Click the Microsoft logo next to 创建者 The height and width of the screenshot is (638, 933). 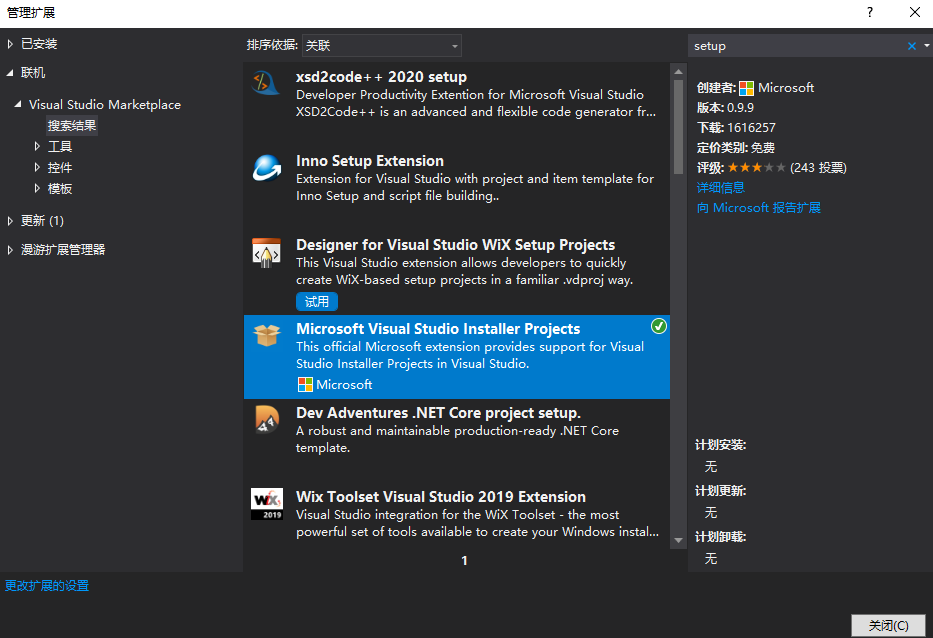(745, 87)
